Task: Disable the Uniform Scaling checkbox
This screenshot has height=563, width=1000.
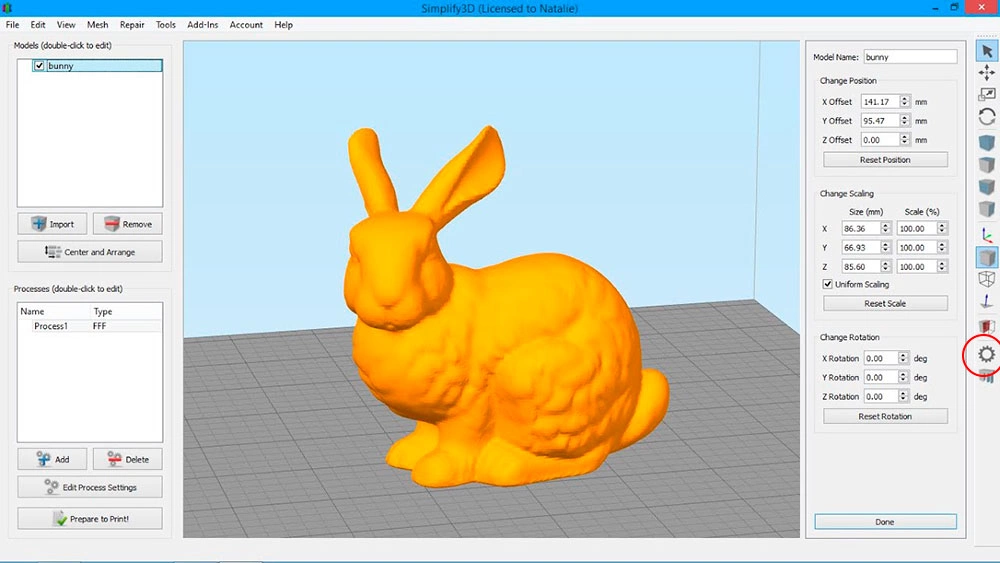Action: 826,285
